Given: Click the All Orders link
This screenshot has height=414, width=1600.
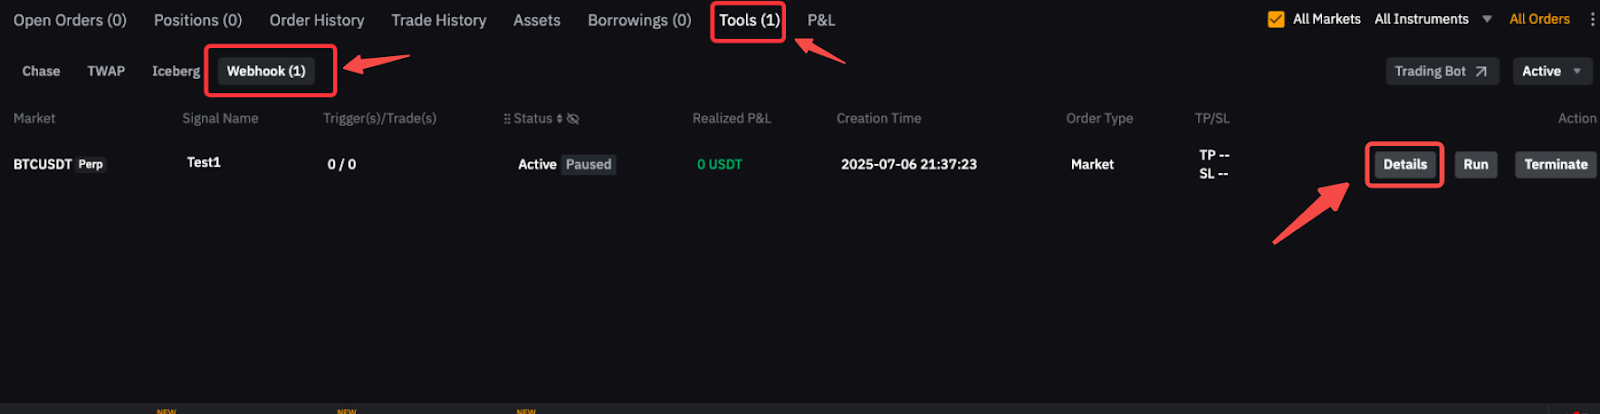Looking at the screenshot, I should 1539,19.
